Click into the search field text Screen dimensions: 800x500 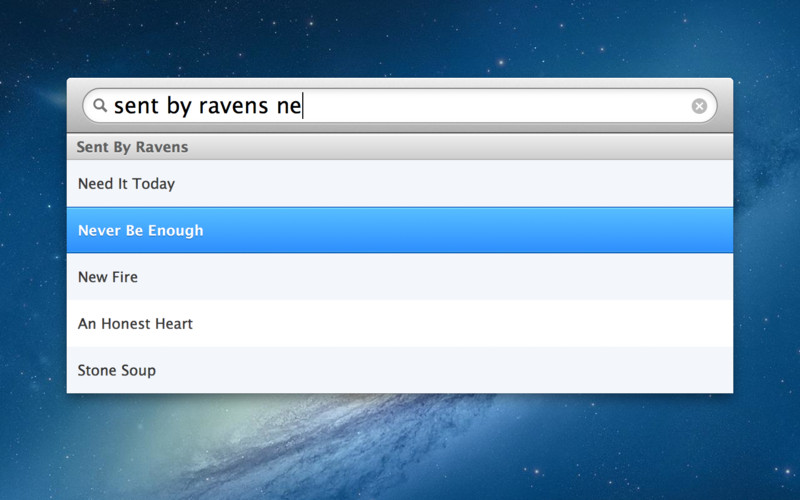(x=399, y=106)
